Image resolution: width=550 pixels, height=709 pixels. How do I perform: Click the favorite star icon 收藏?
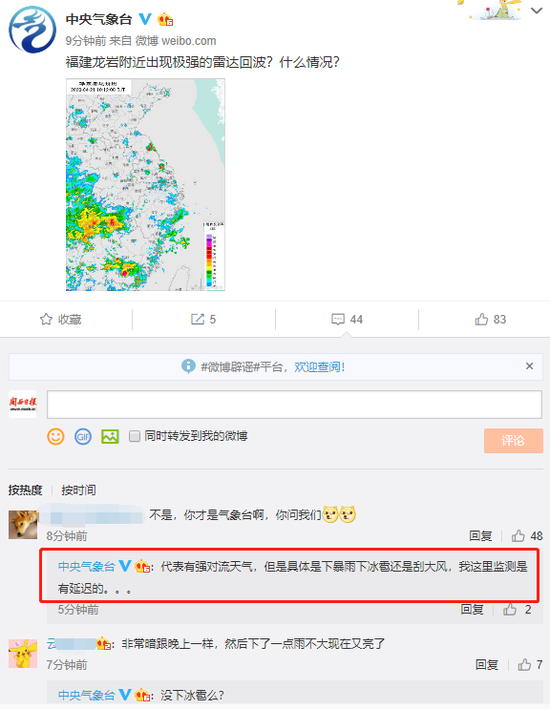(46, 320)
